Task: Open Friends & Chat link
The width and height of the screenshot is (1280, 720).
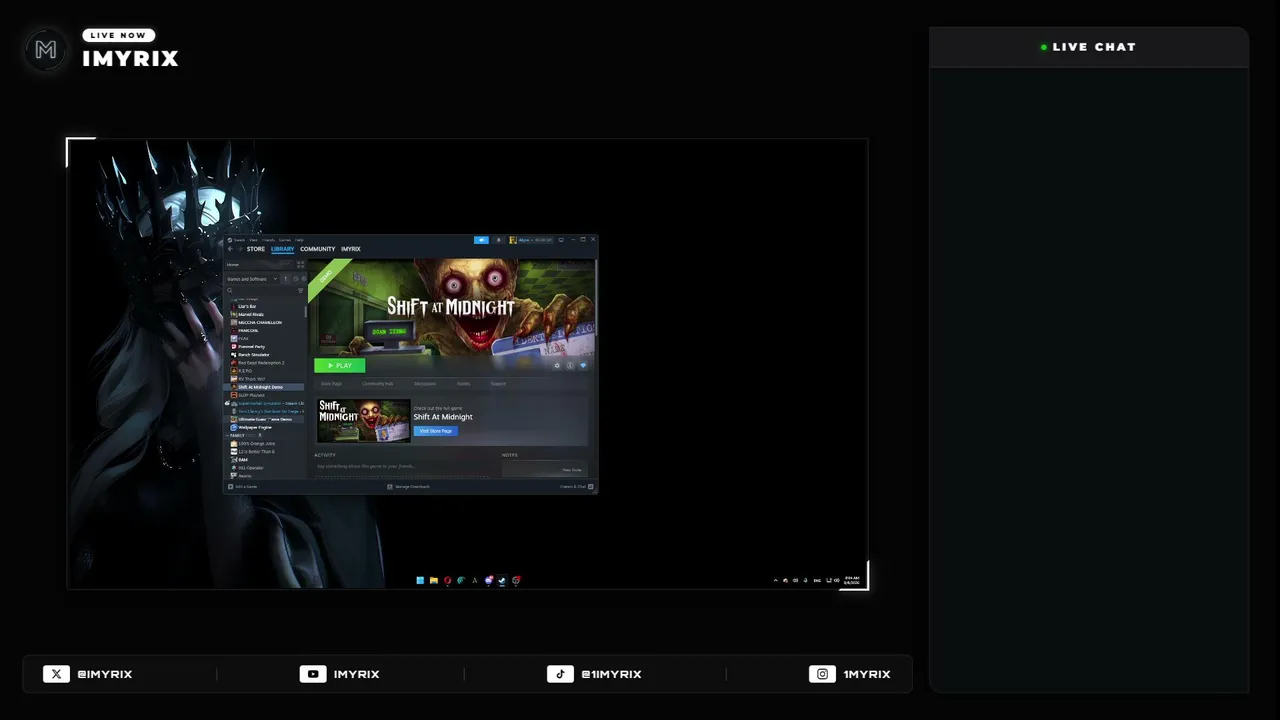Action: tap(573, 487)
